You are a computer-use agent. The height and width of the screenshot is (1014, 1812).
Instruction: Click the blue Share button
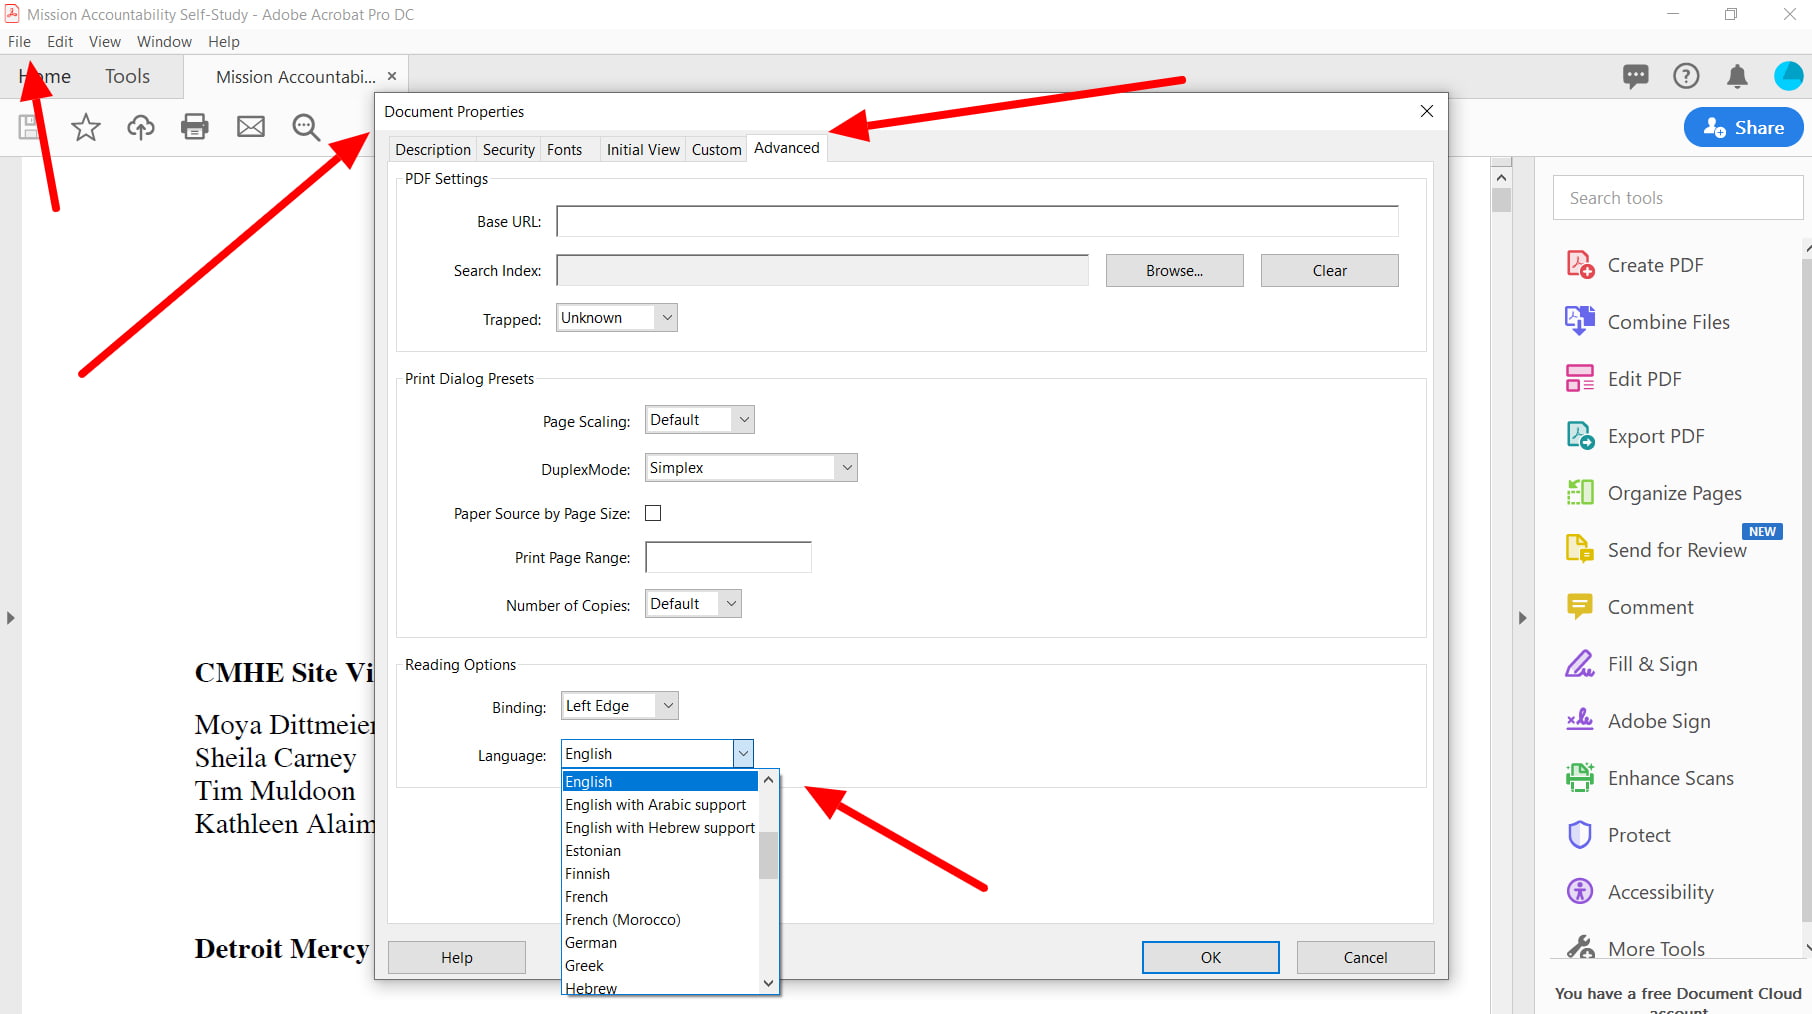(1743, 127)
